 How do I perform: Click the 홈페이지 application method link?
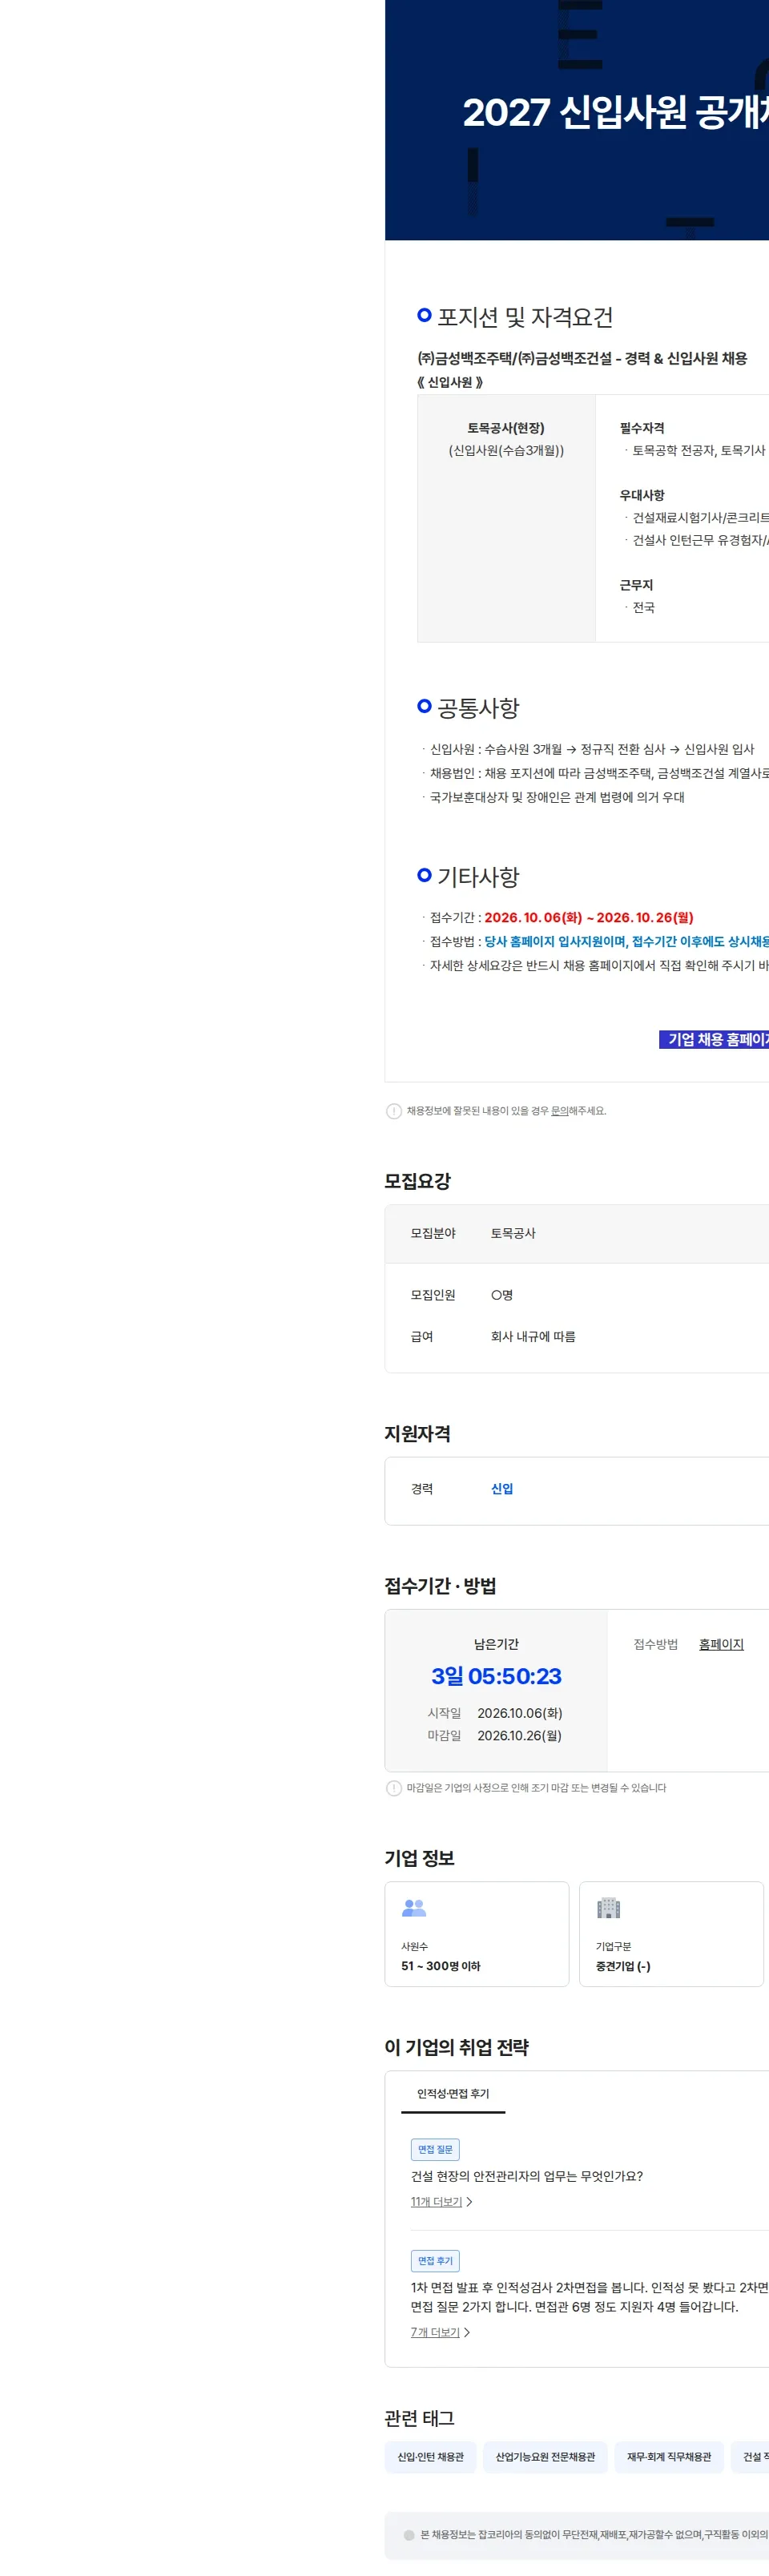[721, 1644]
